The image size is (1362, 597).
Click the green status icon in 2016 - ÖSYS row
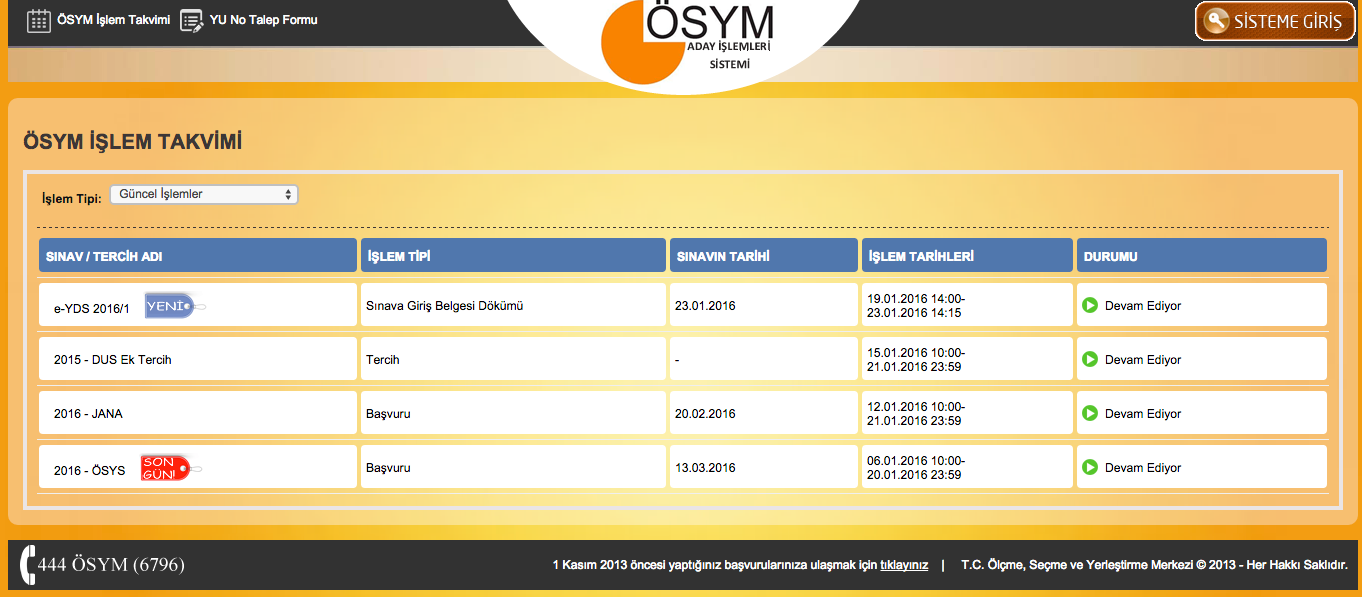(x=1090, y=467)
